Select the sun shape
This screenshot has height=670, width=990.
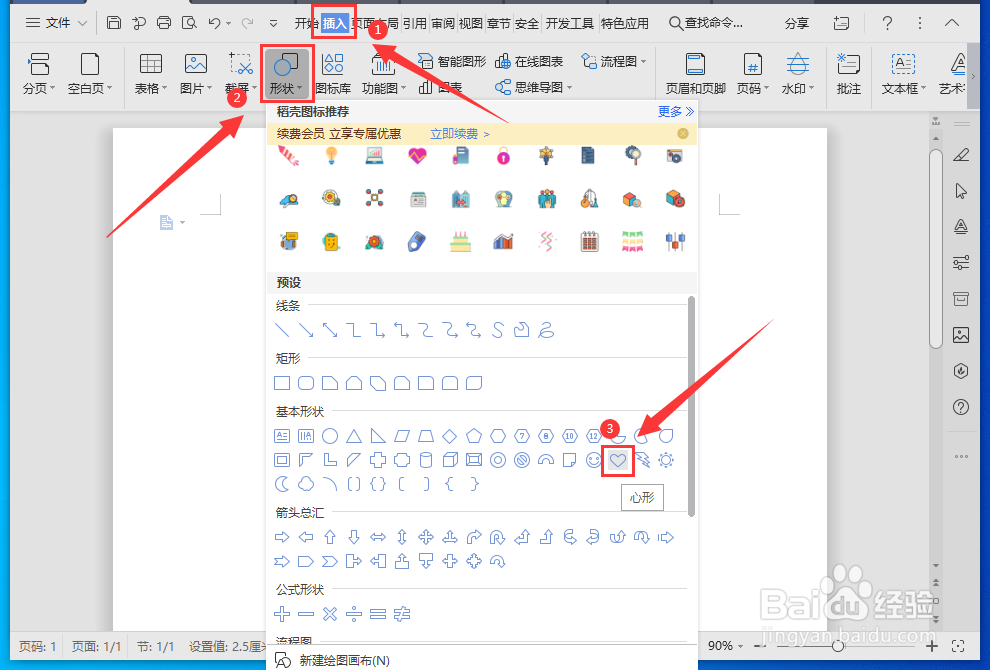tap(666, 460)
